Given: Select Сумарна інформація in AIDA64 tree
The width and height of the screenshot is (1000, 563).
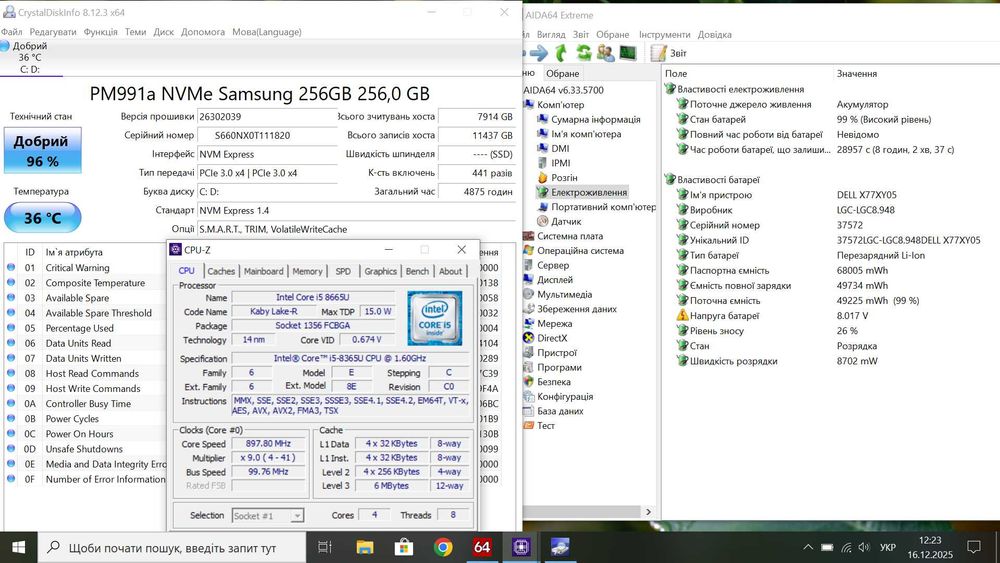Looking at the screenshot, I should pyautogui.click(x=588, y=119).
